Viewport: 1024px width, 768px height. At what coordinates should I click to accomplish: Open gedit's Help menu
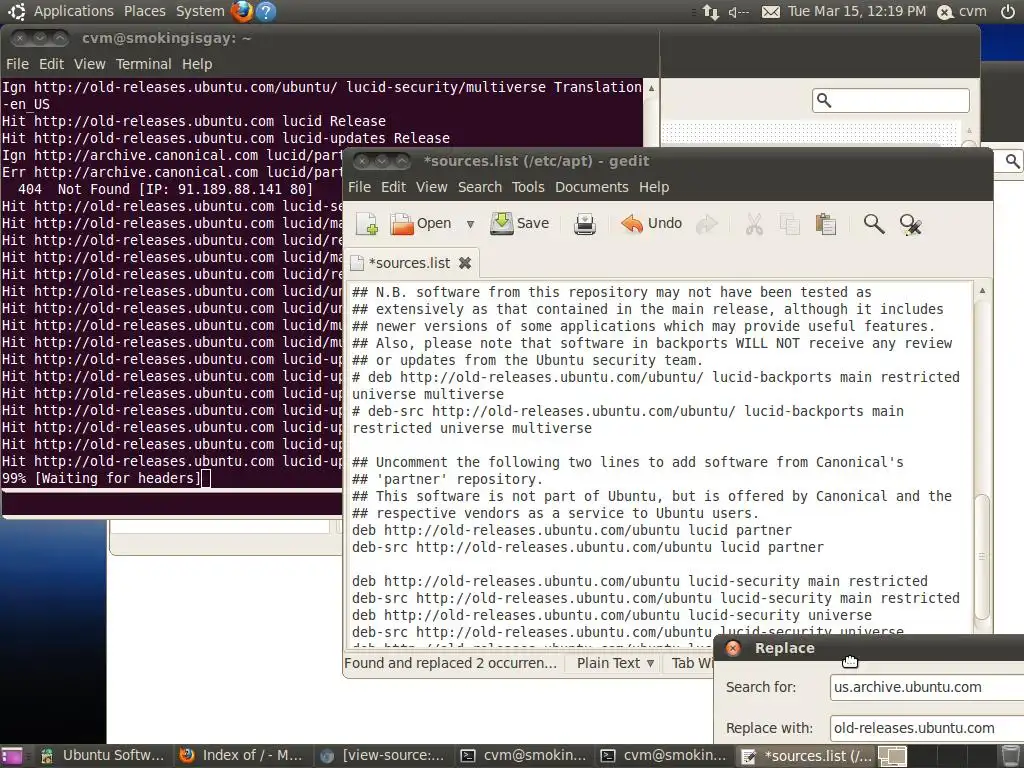654,187
